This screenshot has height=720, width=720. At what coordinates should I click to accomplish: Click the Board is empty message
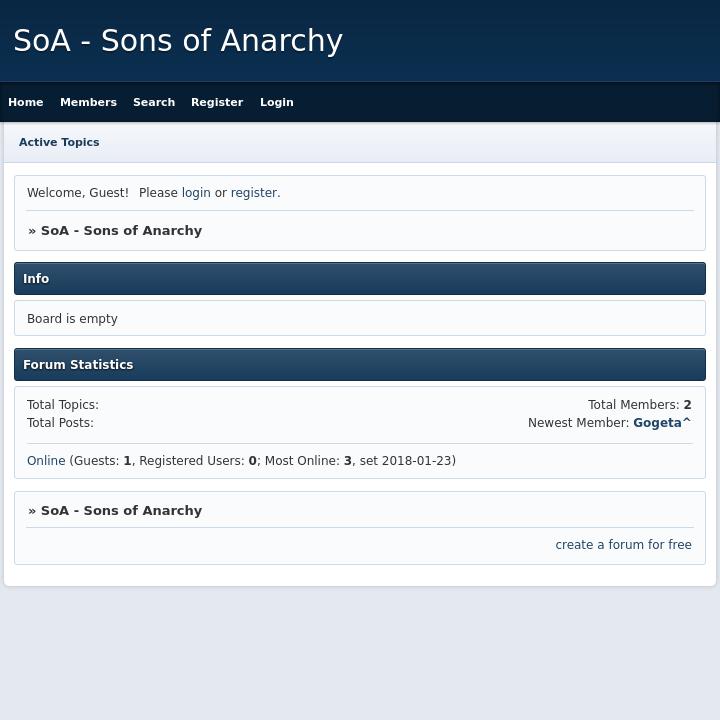coord(72,319)
